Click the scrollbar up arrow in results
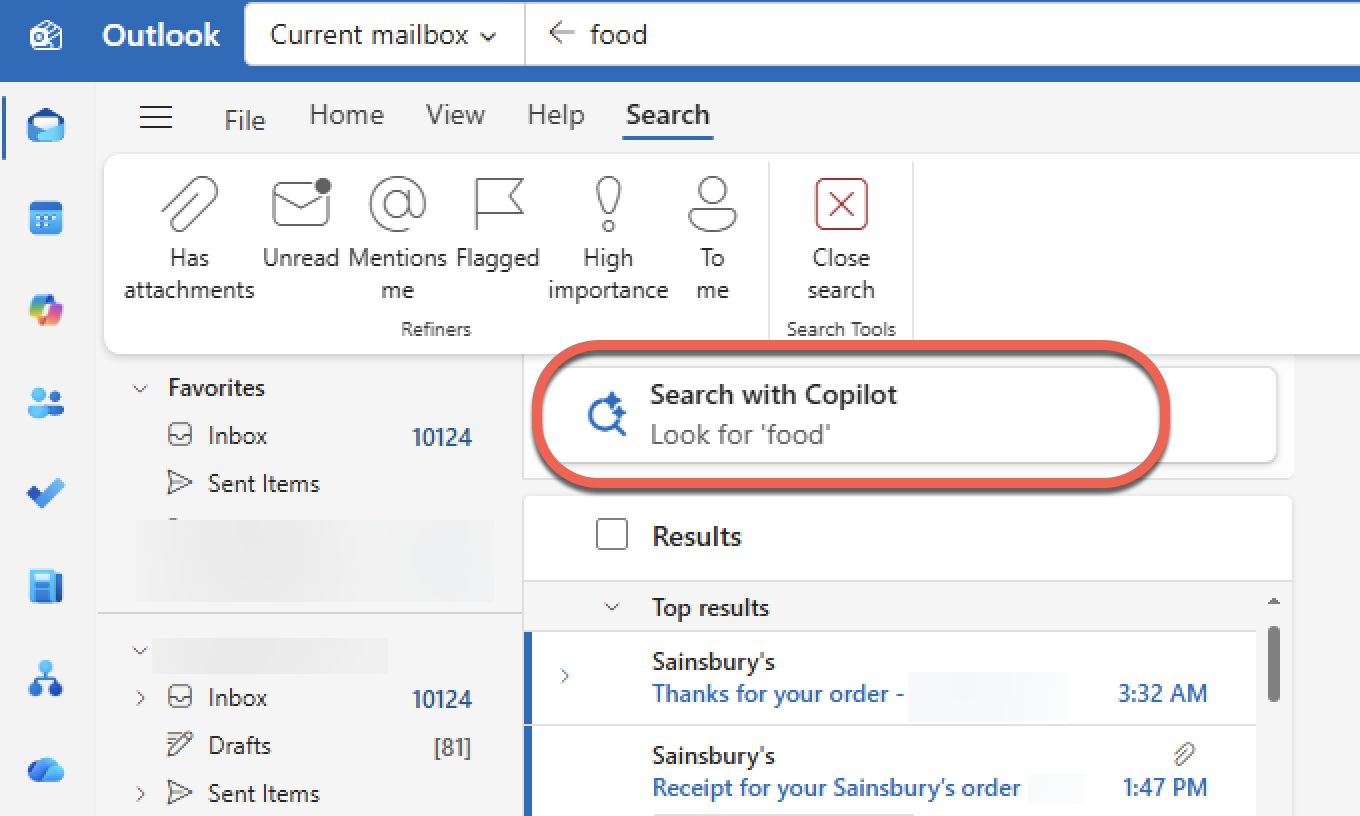This screenshot has width=1360, height=816. click(x=1273, y=602)
